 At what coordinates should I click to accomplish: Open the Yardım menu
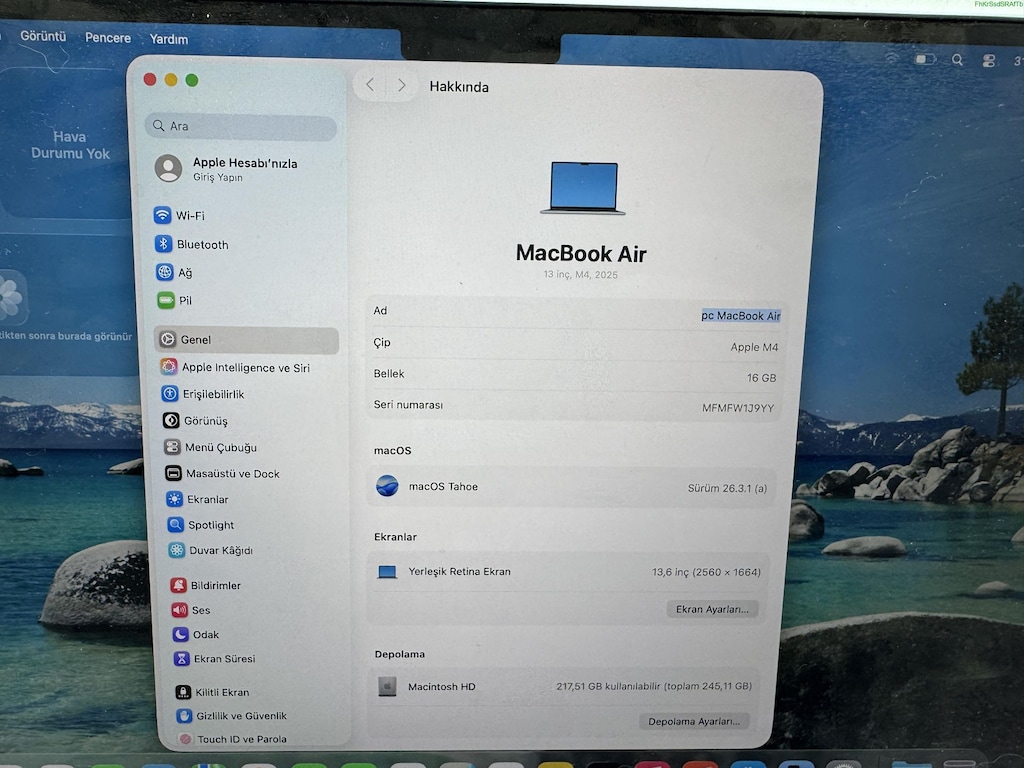tap(169, 39)
